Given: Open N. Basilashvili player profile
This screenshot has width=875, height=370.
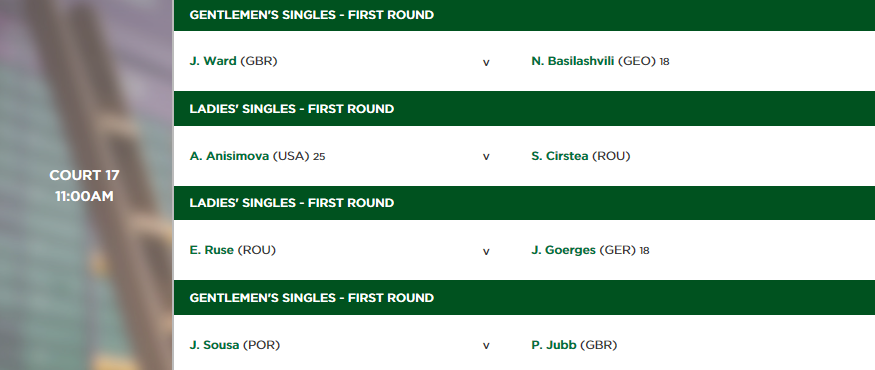Looking at the screenshot, I should [x=573, y=61].
